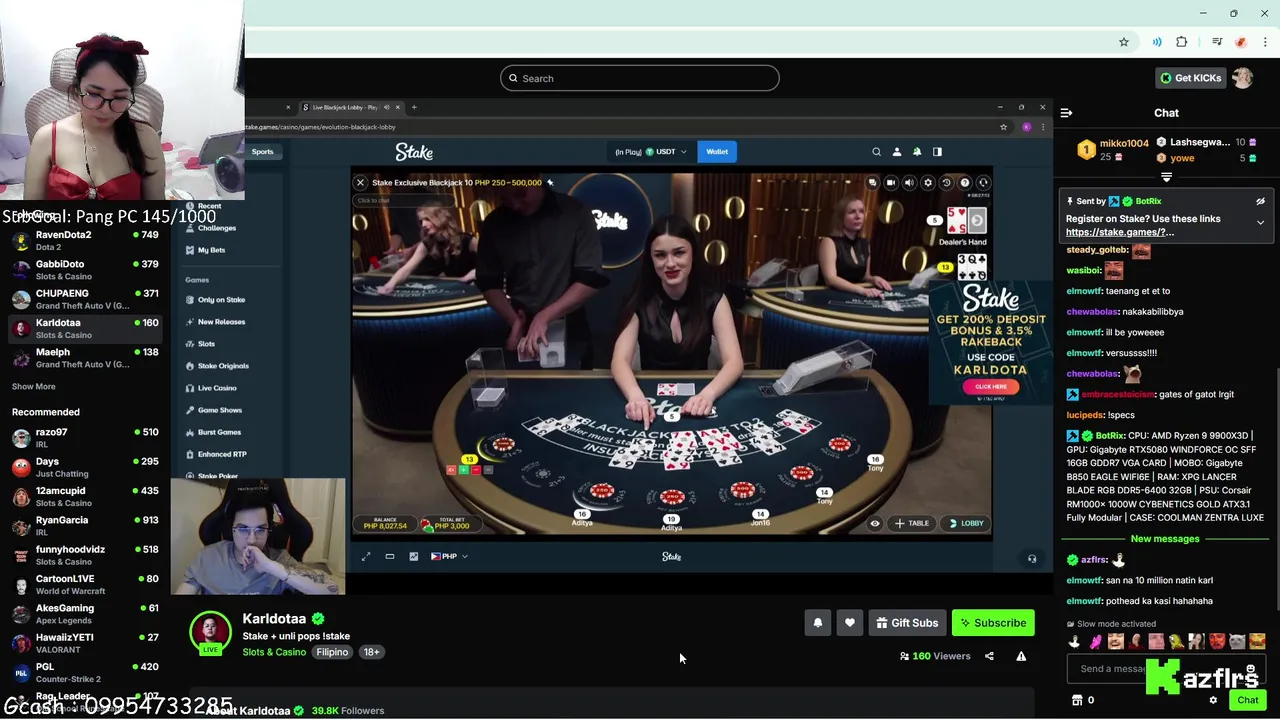The image size is (1280, 720).
Task: Open razo97 recommended channel
Action: (x=85, y=438)
